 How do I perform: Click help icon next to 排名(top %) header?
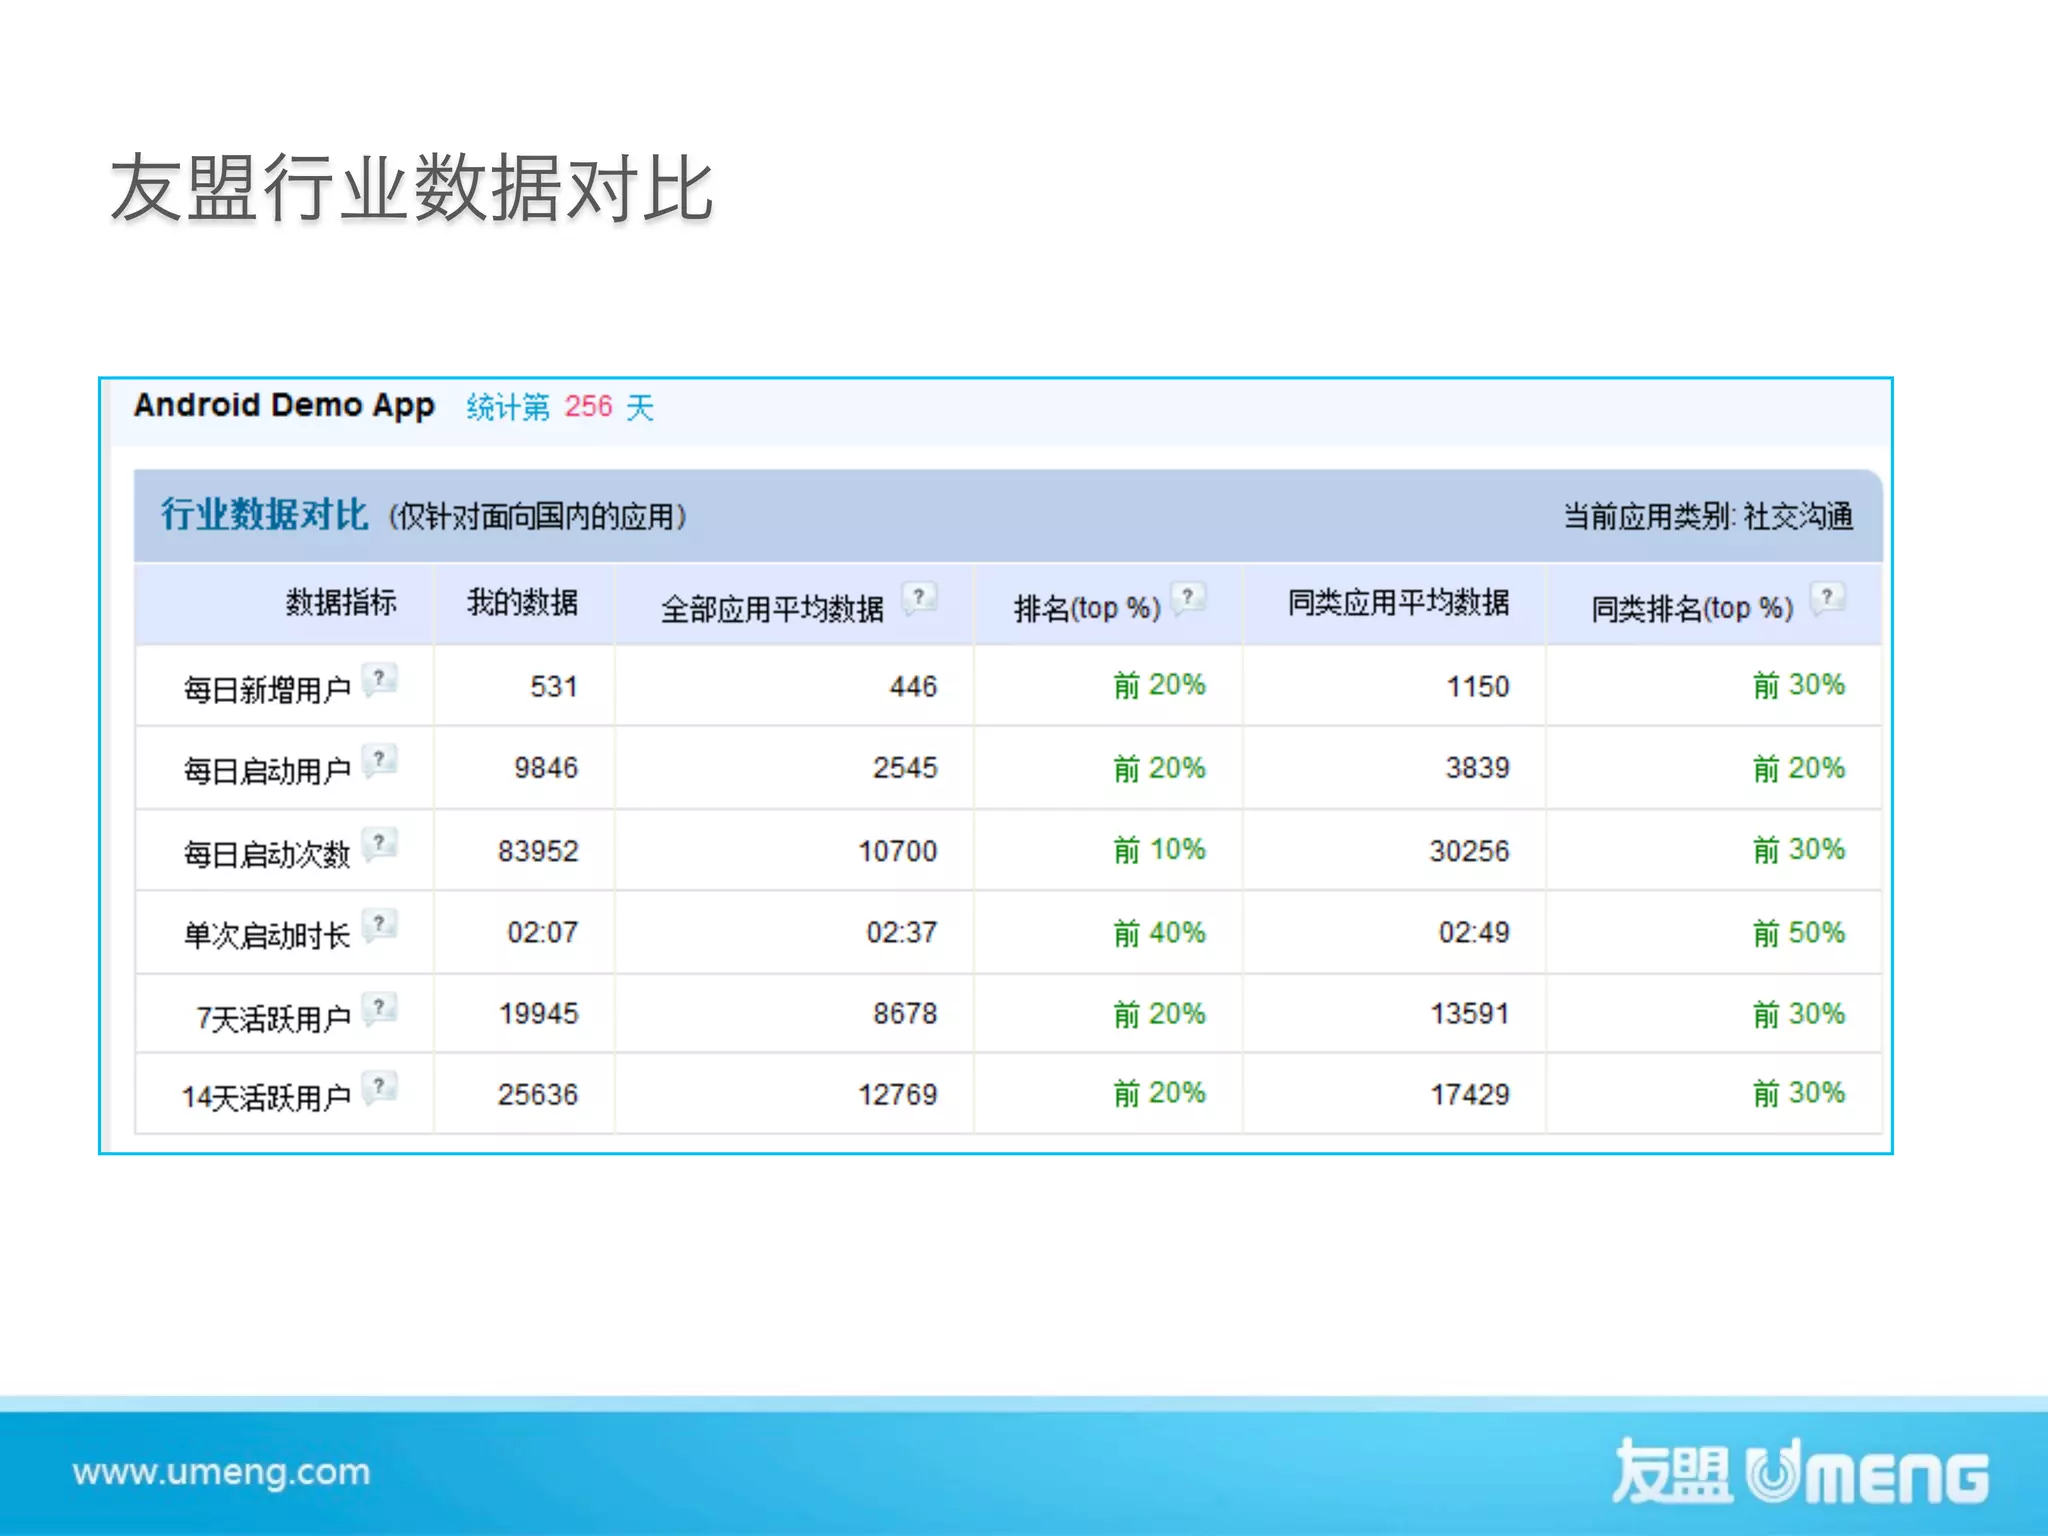click(1188, 598)
